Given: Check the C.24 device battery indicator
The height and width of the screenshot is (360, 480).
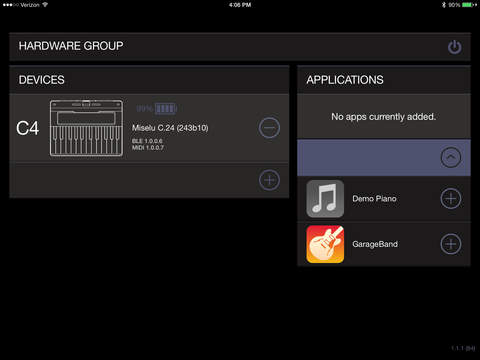Looking at the screenshot, I should pyautogui.click(x=157, y=109).
